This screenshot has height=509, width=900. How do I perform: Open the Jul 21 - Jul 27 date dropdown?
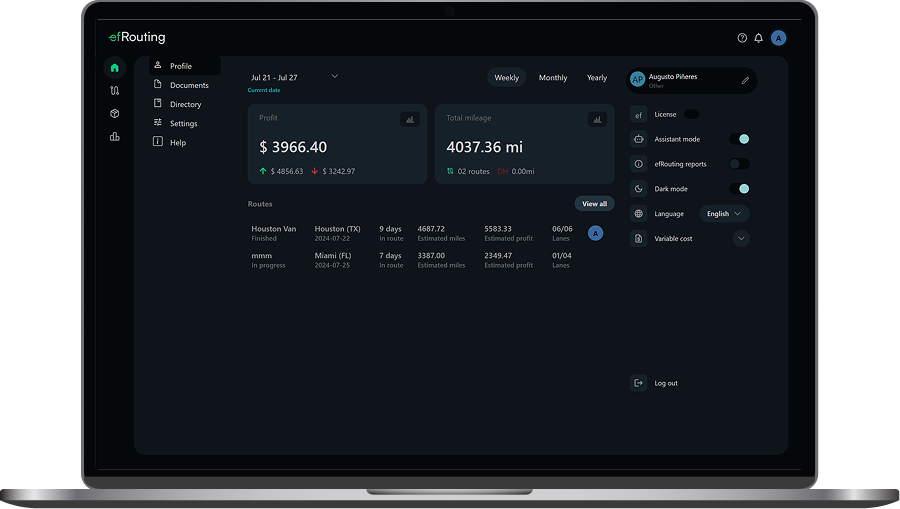(x=334, y=77)
